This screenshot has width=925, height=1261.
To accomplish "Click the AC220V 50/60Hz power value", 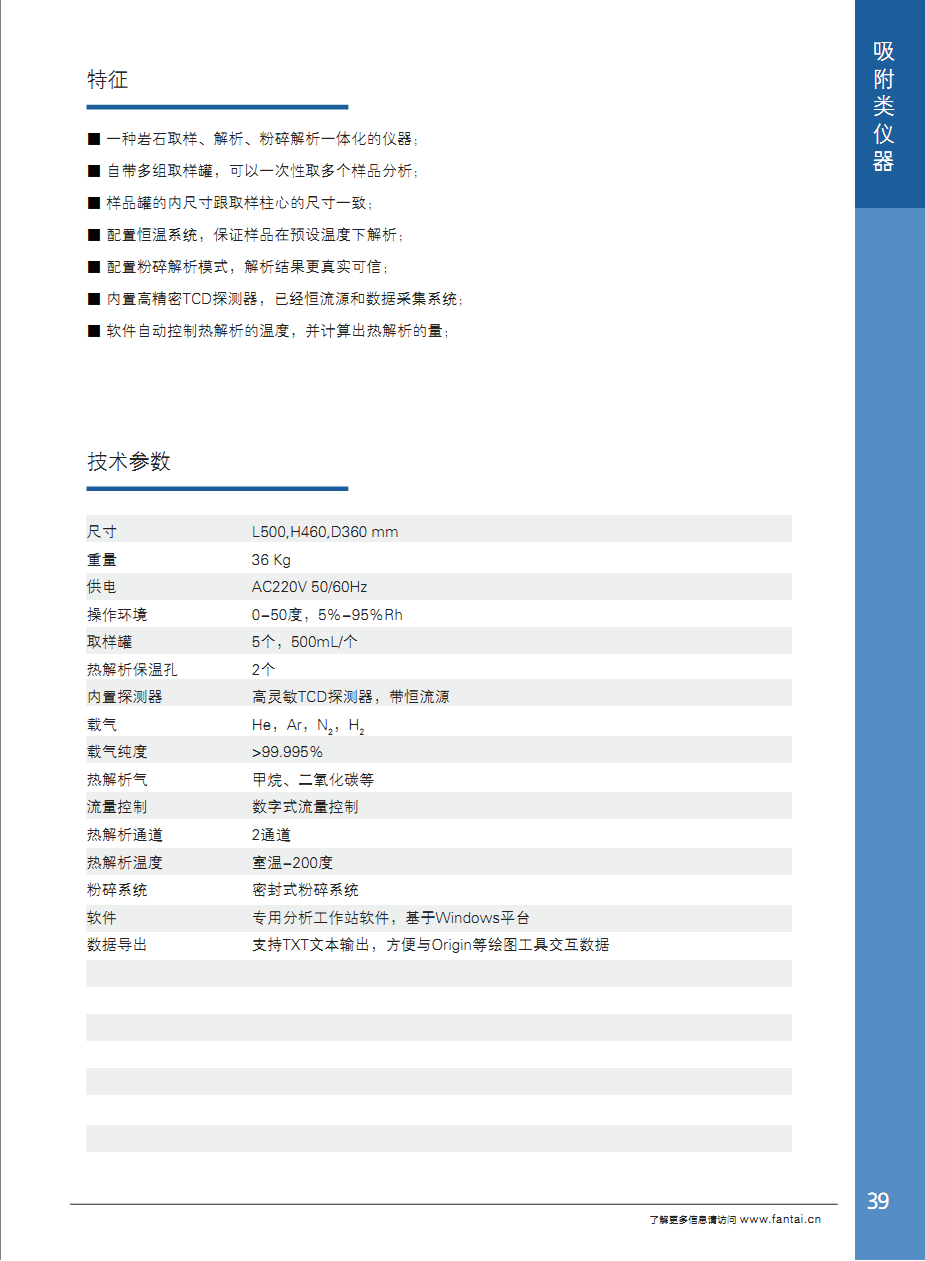I will point(309,587).
